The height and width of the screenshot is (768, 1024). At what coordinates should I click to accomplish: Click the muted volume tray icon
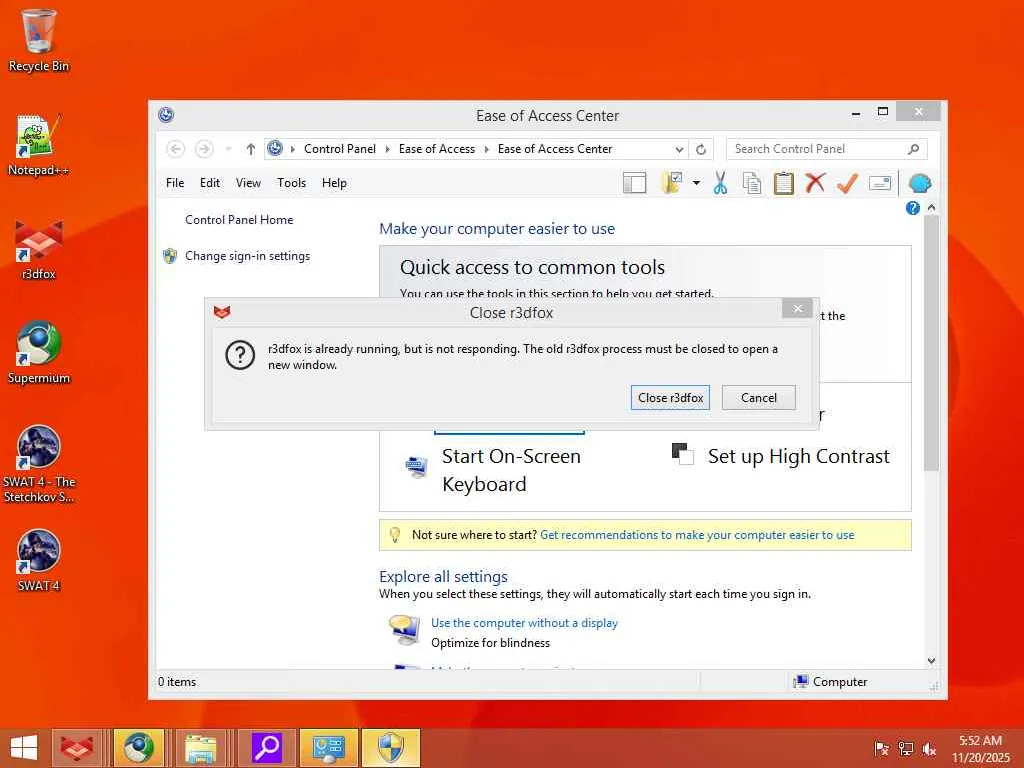tap(929, 748)
